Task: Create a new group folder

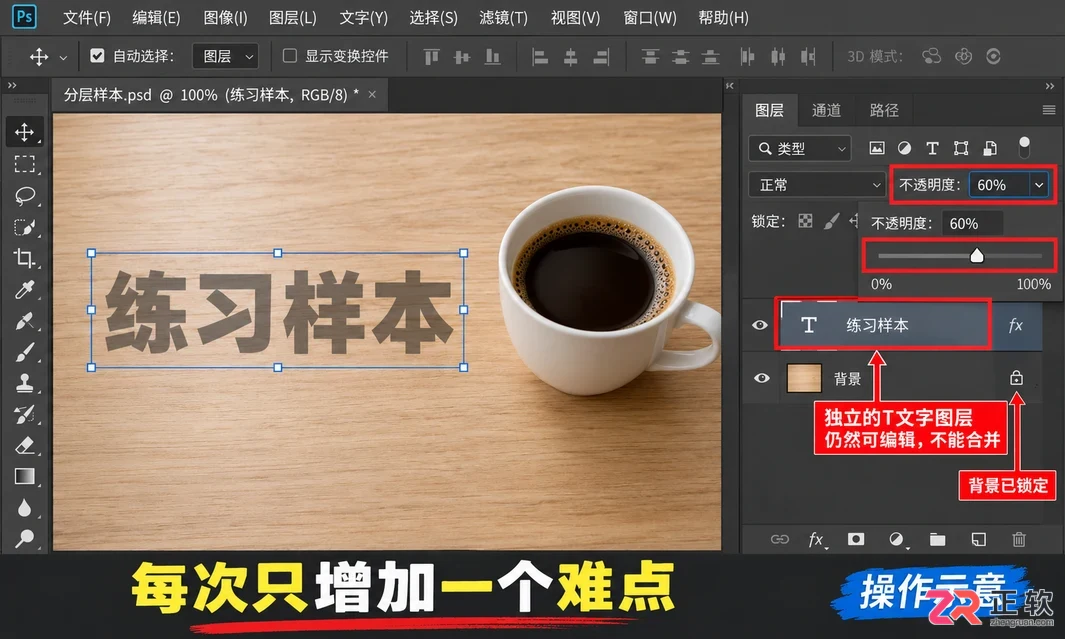Action: (x=937, y=539)
